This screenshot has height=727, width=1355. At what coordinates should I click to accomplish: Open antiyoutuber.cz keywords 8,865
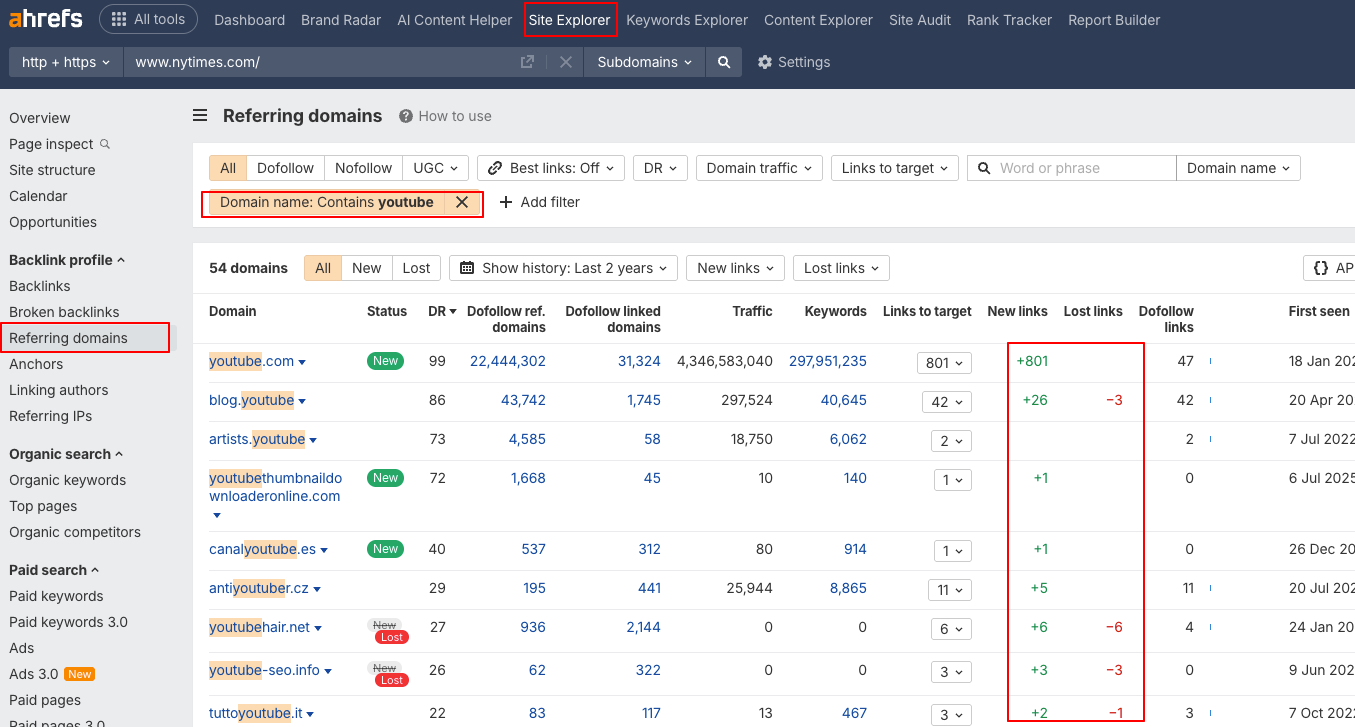pos(848,588)
